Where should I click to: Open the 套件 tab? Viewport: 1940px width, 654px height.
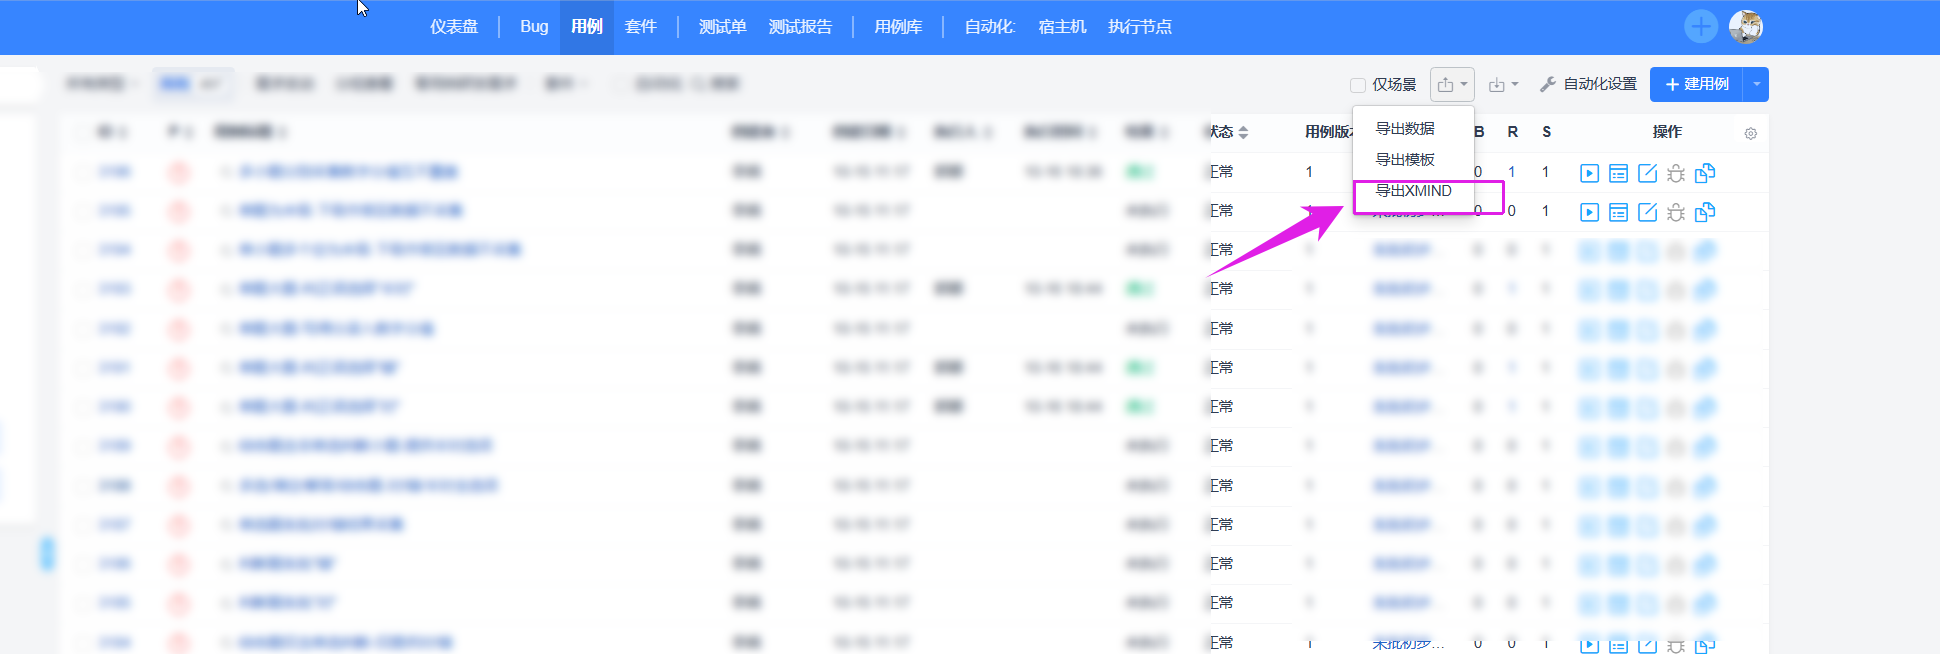[641, 27]
